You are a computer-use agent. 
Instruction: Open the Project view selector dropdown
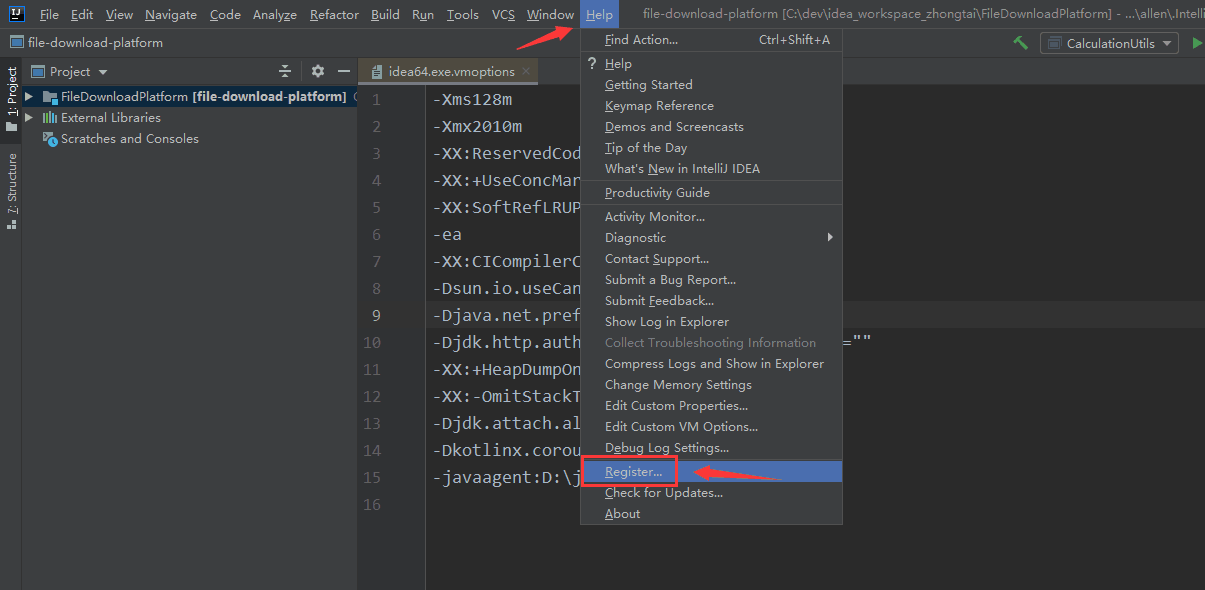(70, 71)
